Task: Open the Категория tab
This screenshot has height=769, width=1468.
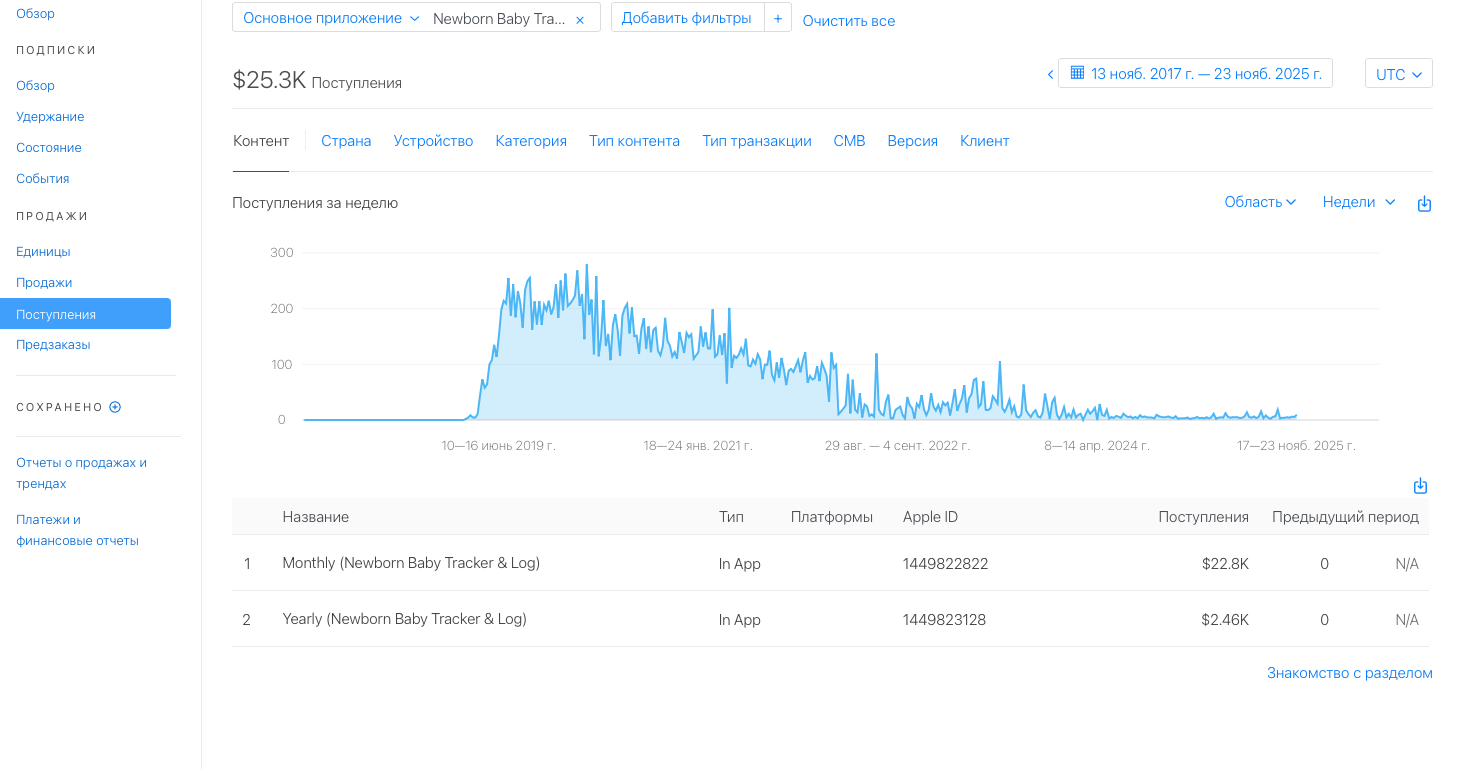Action: point(531,141)
